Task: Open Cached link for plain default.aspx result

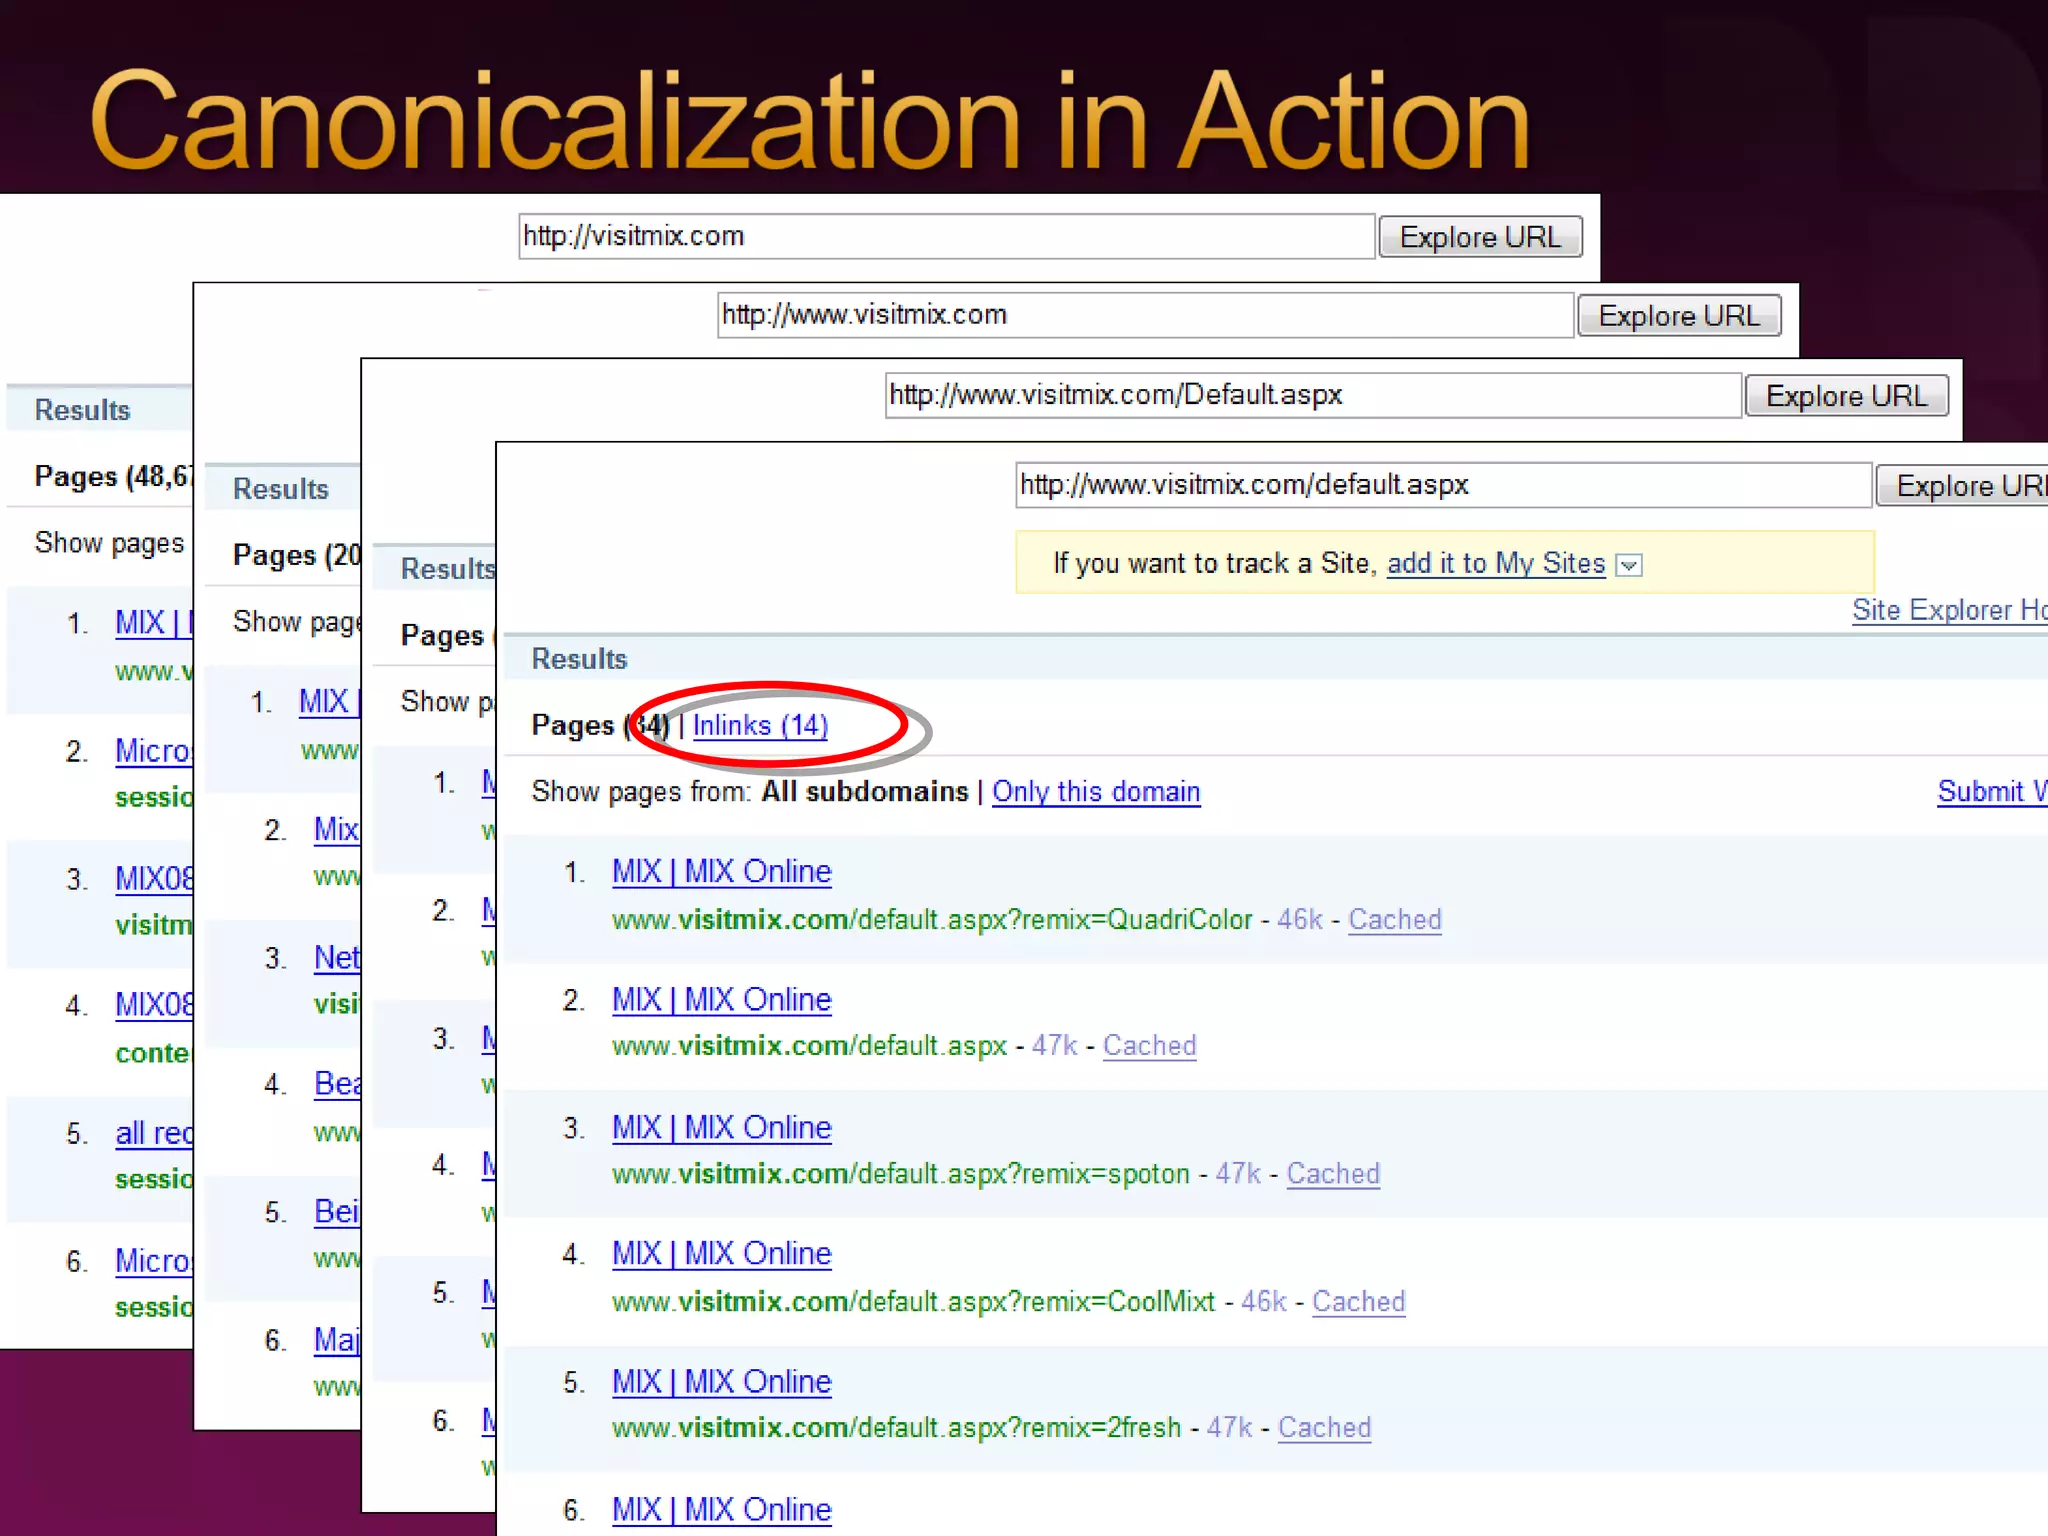Action: 1149,1045
